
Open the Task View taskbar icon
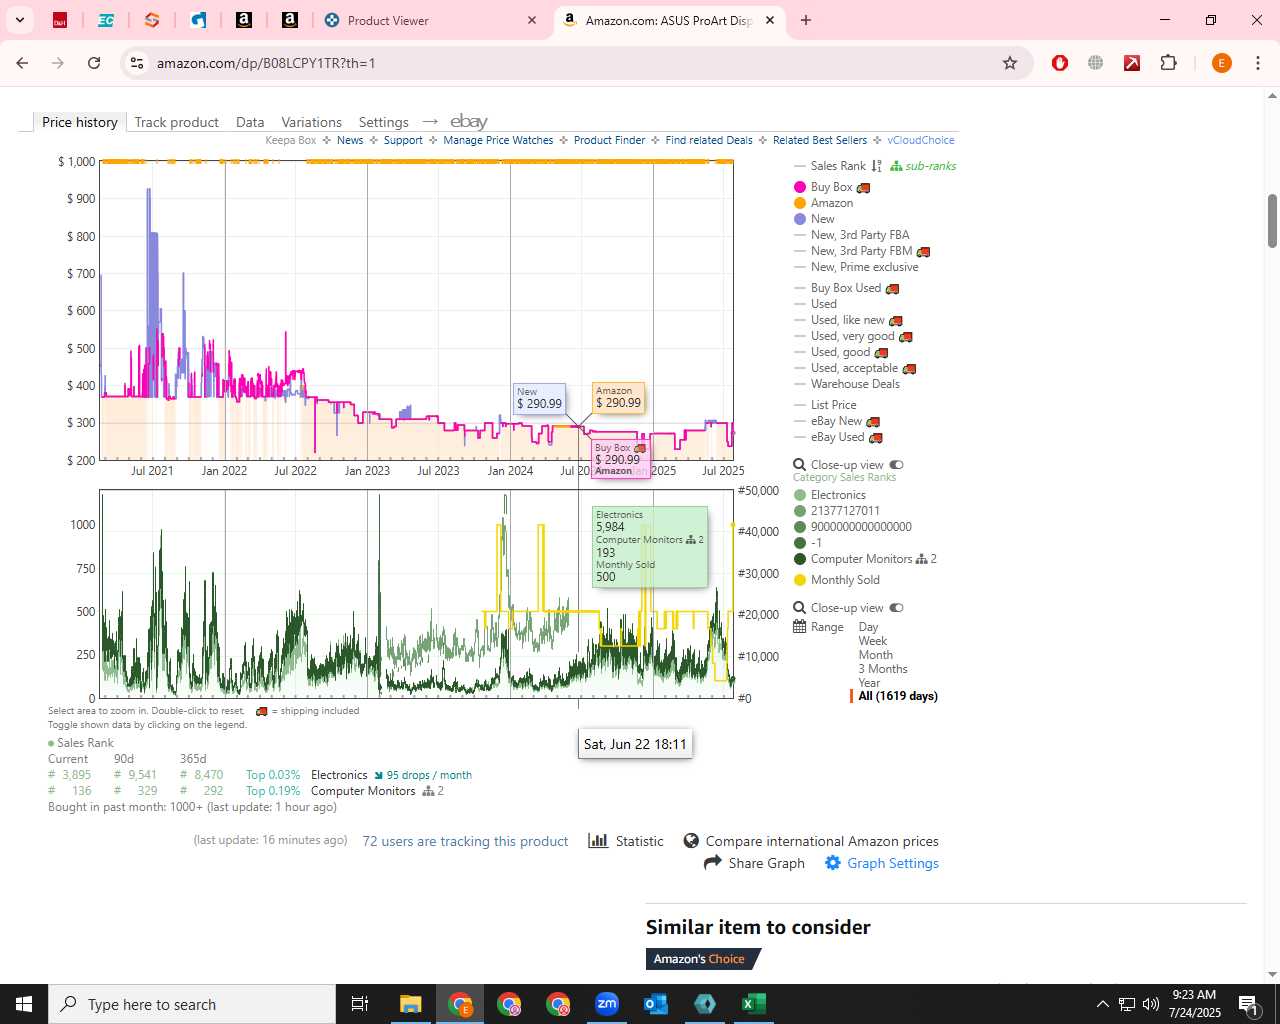point(360,1004)
